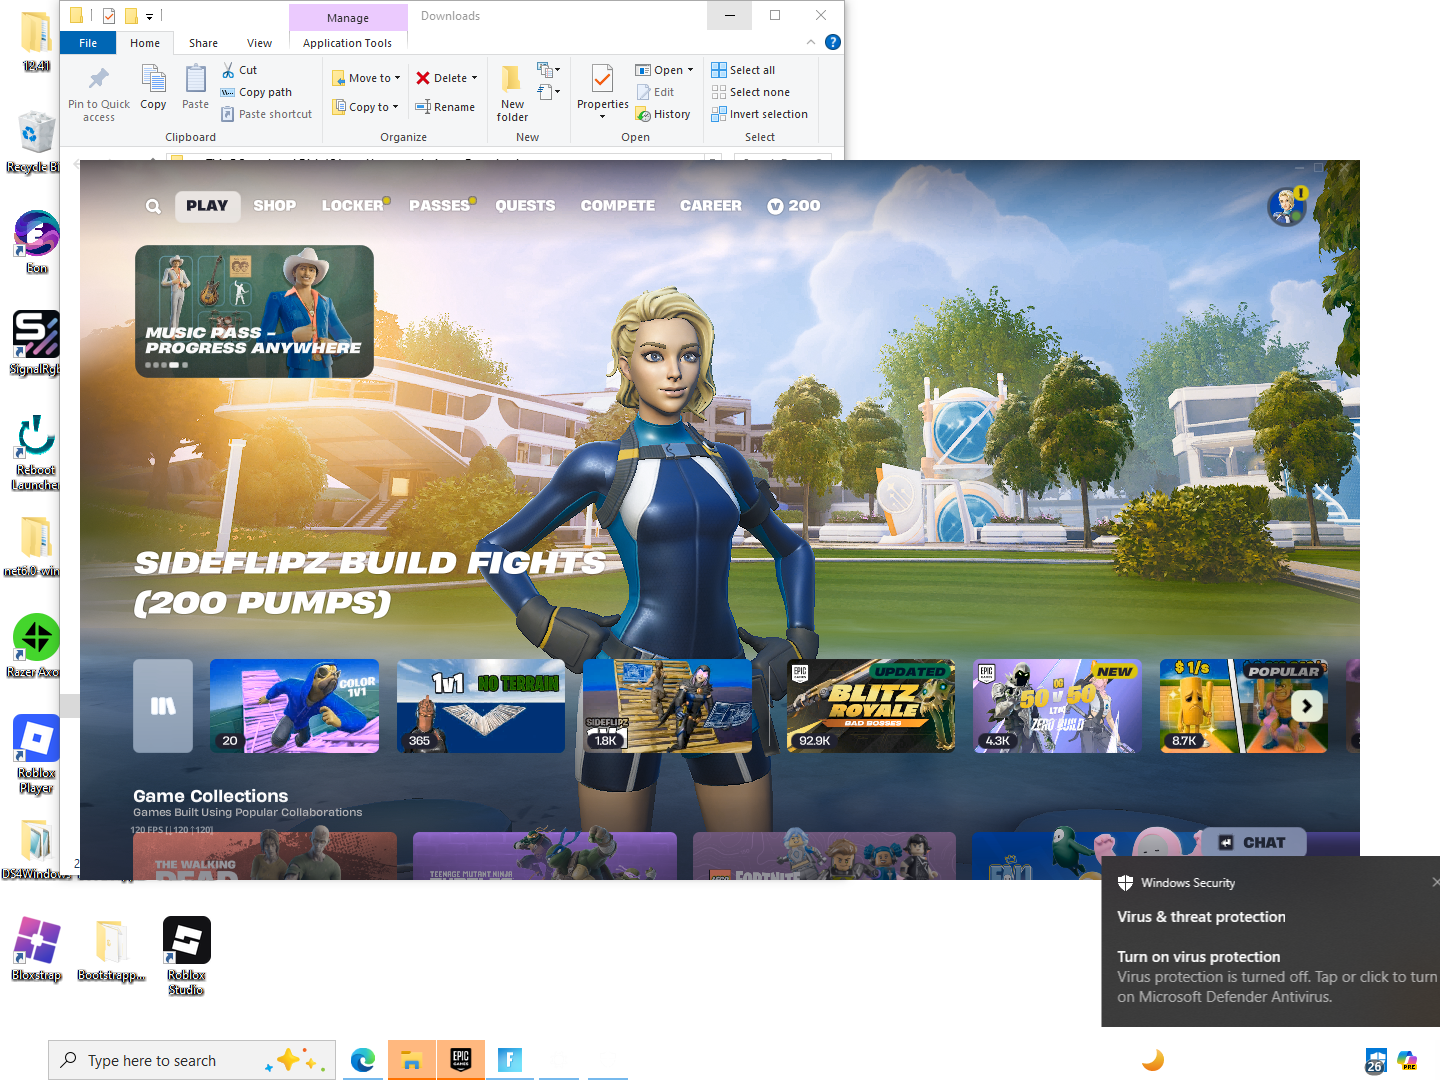
Task: Open the V-Bucks 200 balance
Action: click(794, 206)
